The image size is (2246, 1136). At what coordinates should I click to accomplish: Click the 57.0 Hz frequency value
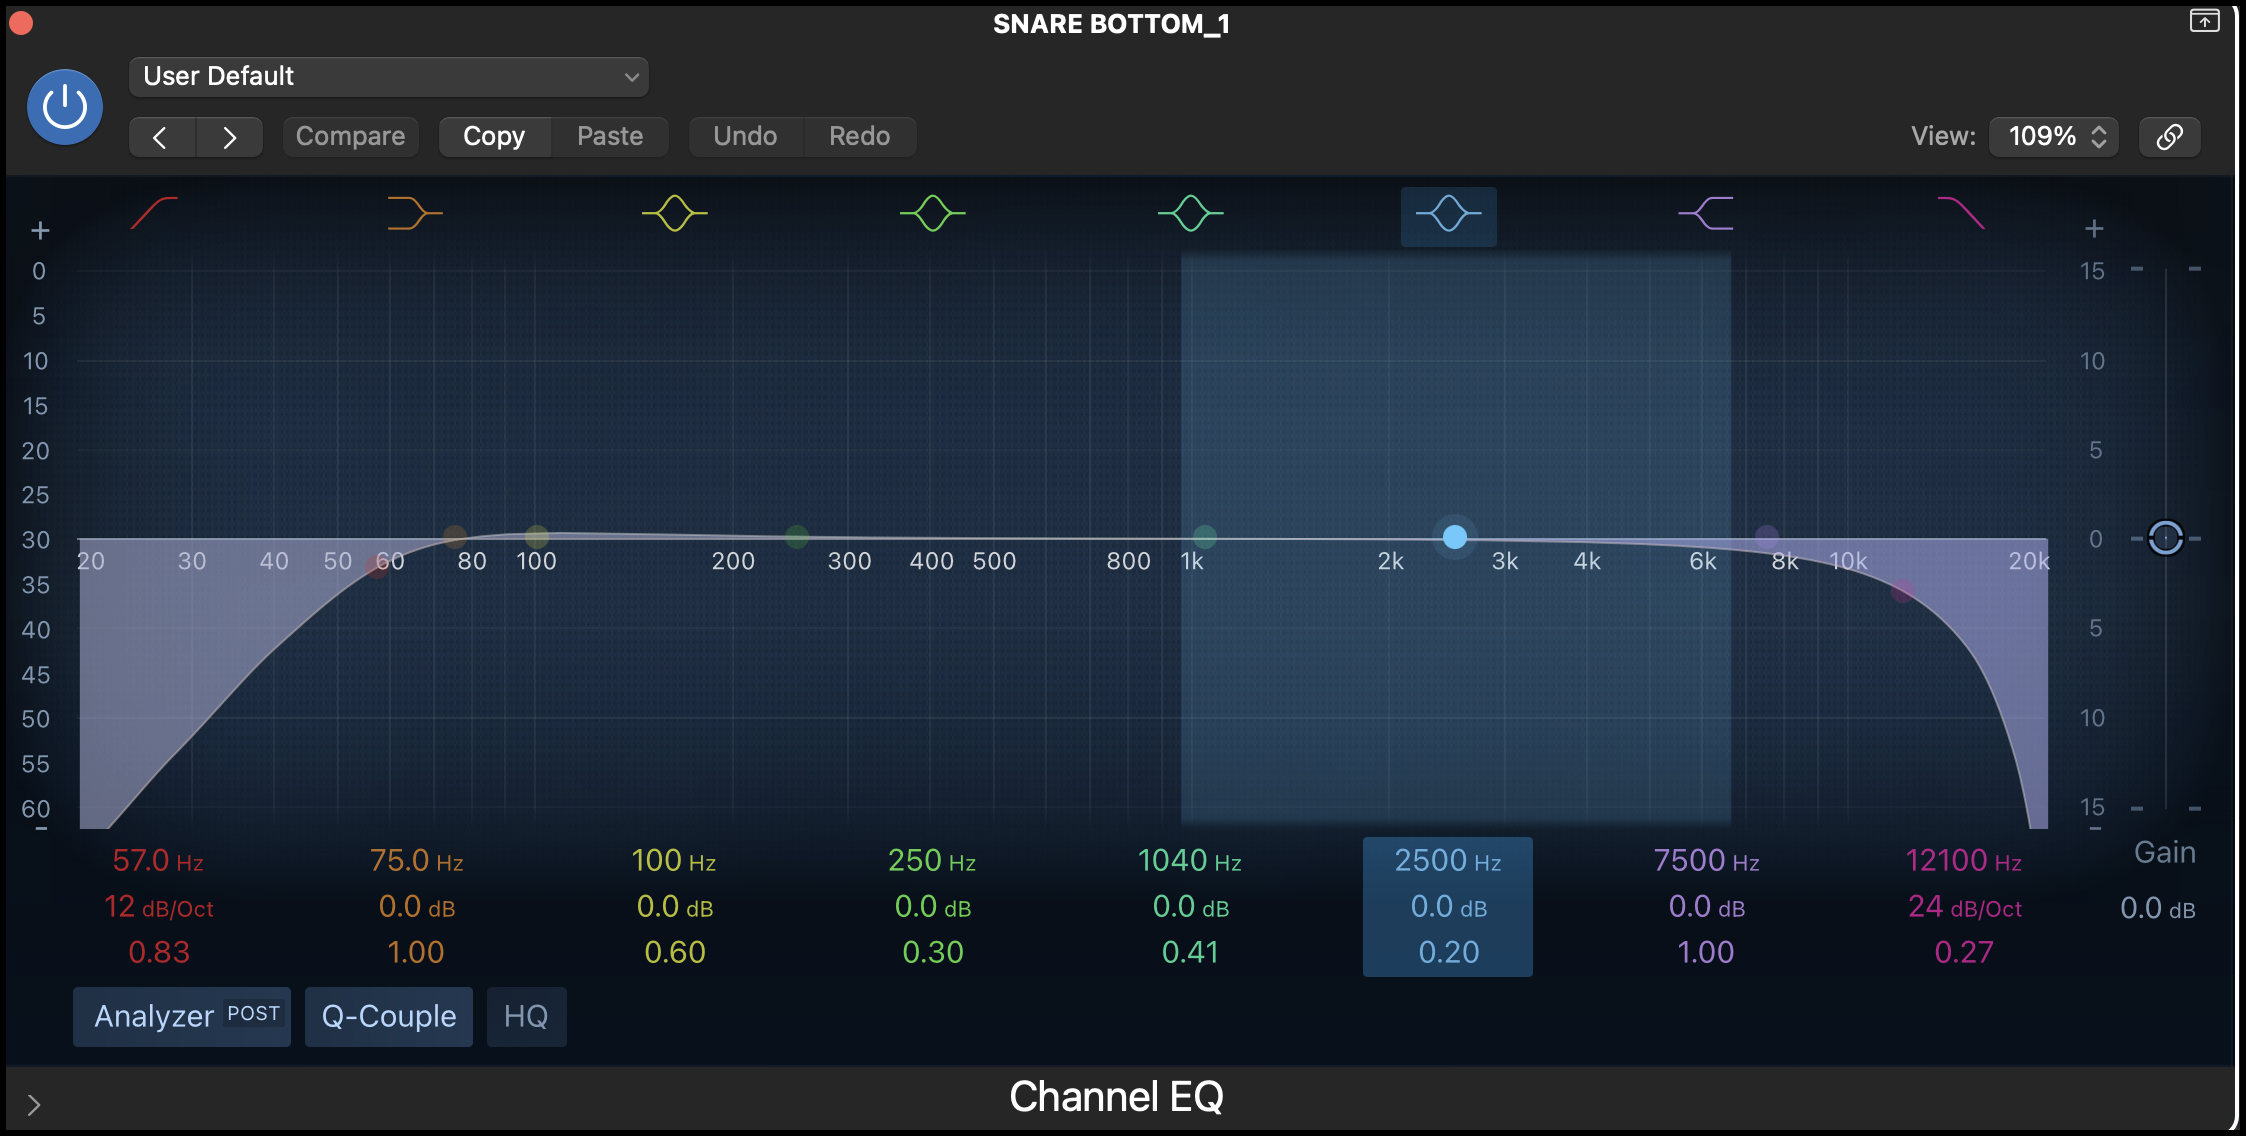pyautogui.click(x=158, y=861)
